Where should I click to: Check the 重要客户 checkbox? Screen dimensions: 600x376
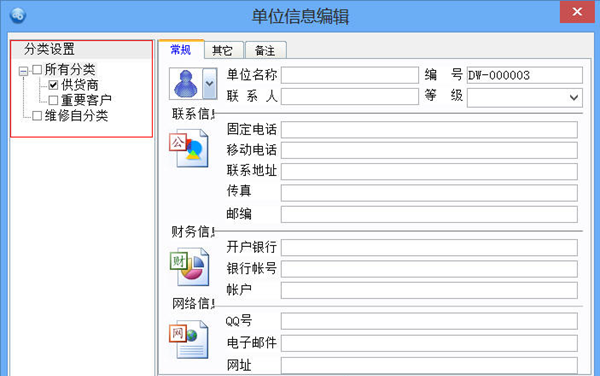[54, 100]
